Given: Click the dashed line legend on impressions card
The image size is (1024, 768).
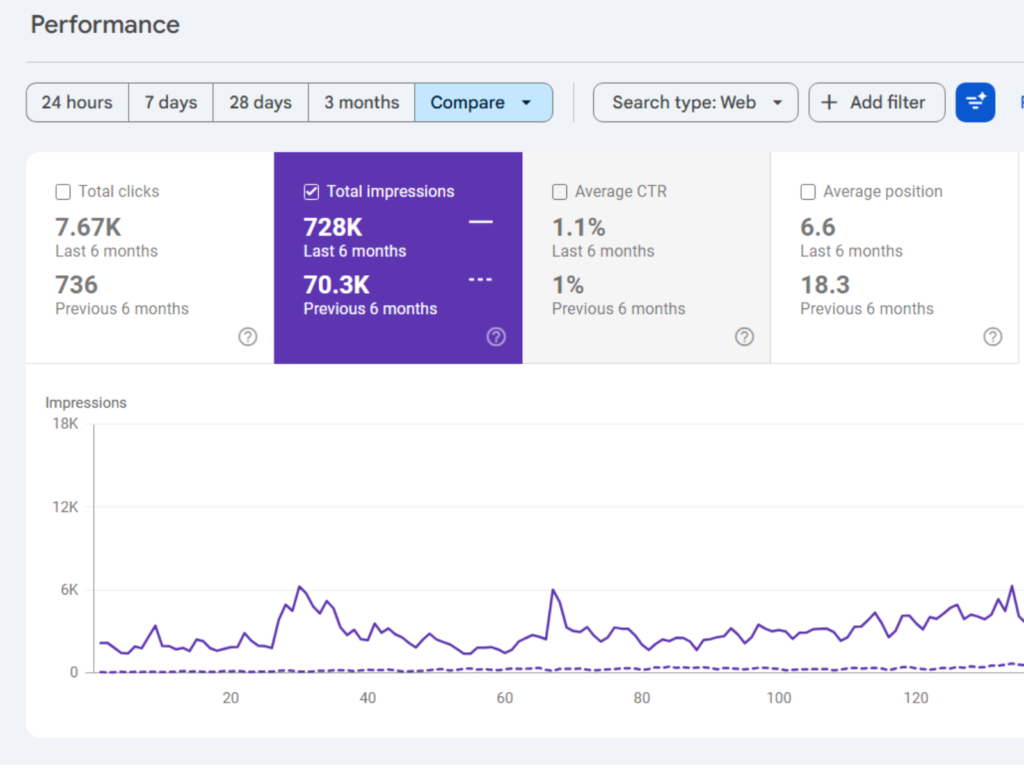Looking at the screenshot, I should click(480, 279).
